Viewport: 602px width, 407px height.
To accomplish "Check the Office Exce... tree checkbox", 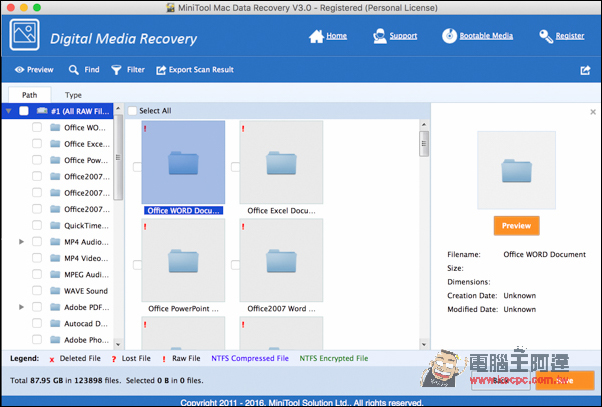I will (37, 144).
